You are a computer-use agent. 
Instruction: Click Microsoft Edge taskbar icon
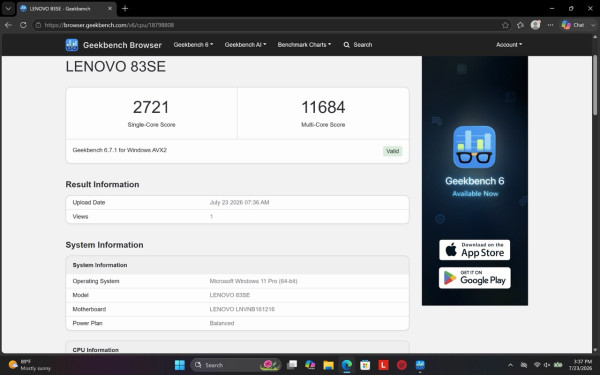(347, 365)
